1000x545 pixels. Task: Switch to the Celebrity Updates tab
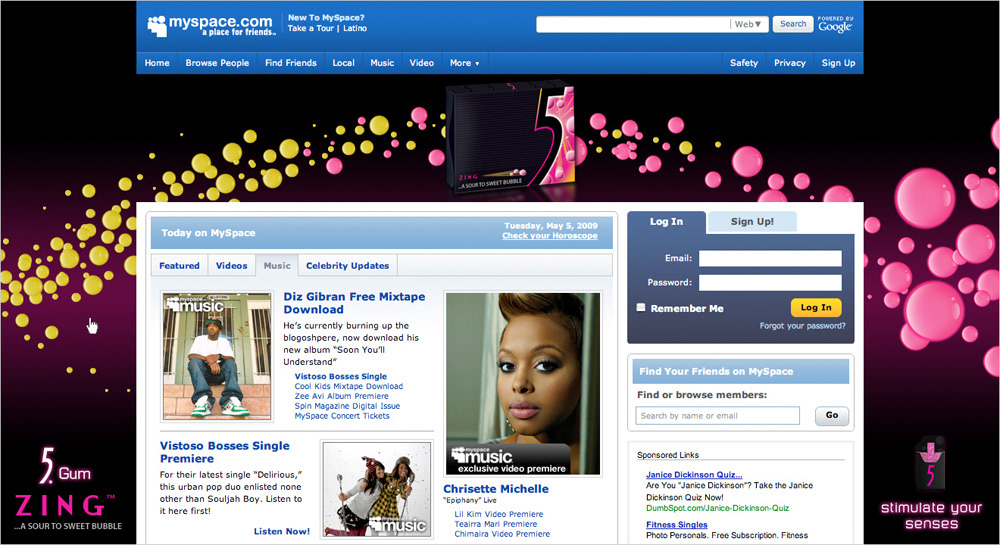coord(348,266)
